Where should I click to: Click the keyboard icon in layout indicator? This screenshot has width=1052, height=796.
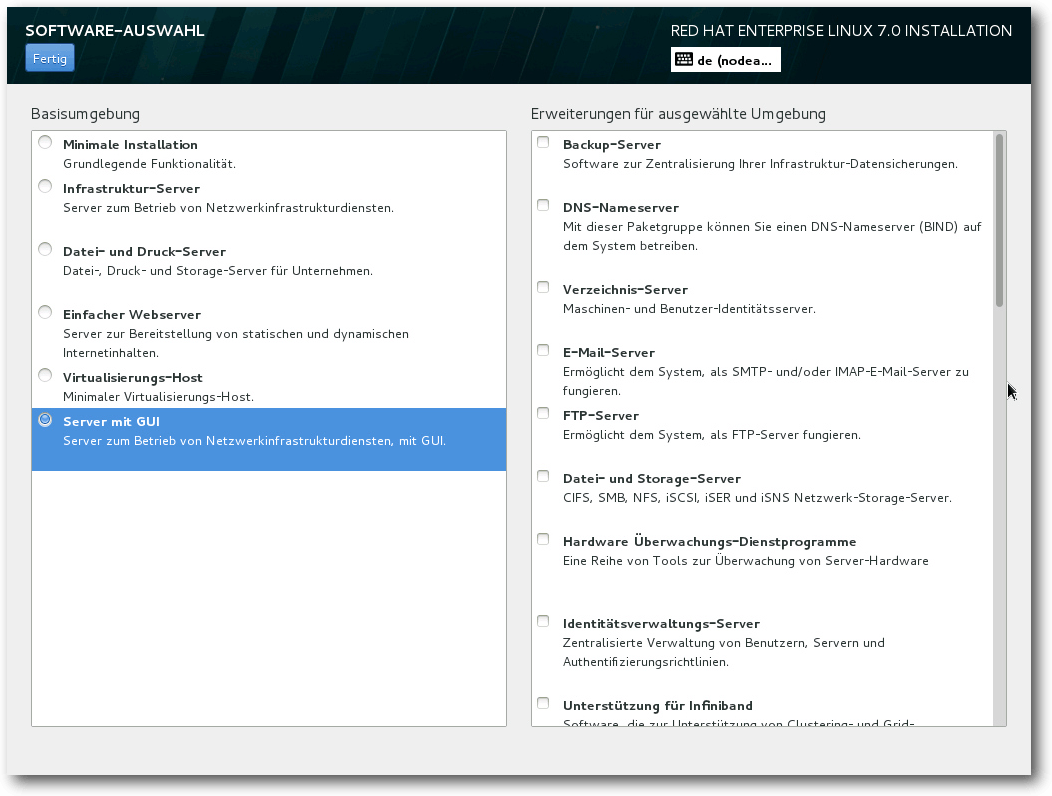click(x=684, y=60)
